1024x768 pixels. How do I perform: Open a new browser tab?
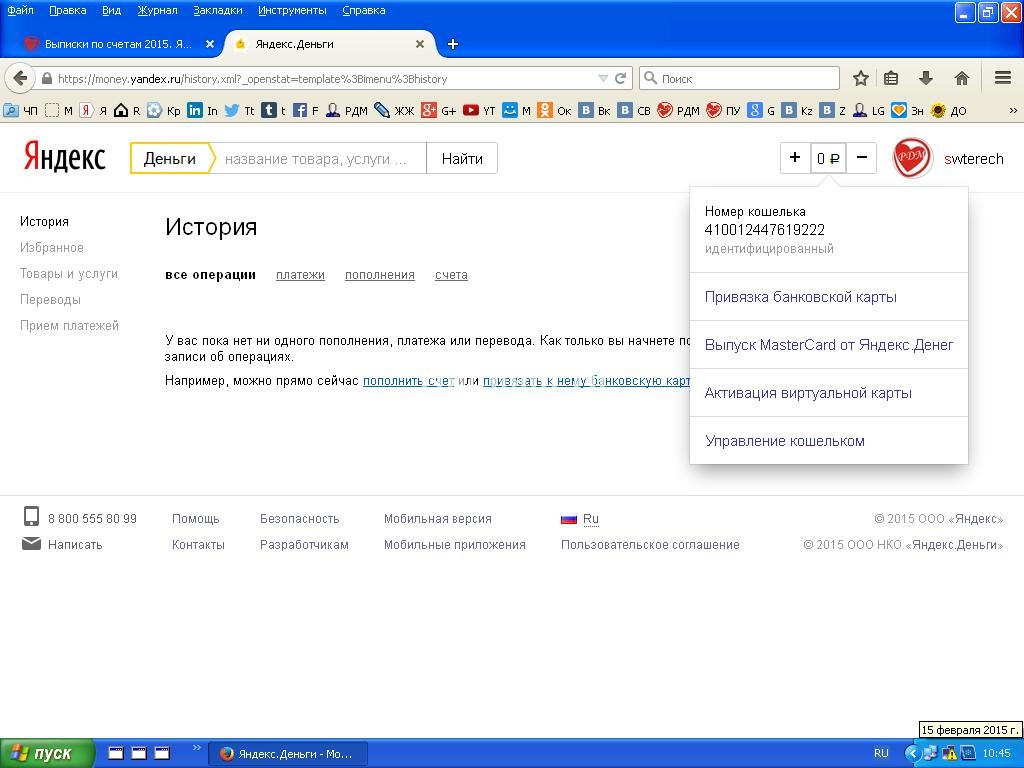[x=453, y=44]
